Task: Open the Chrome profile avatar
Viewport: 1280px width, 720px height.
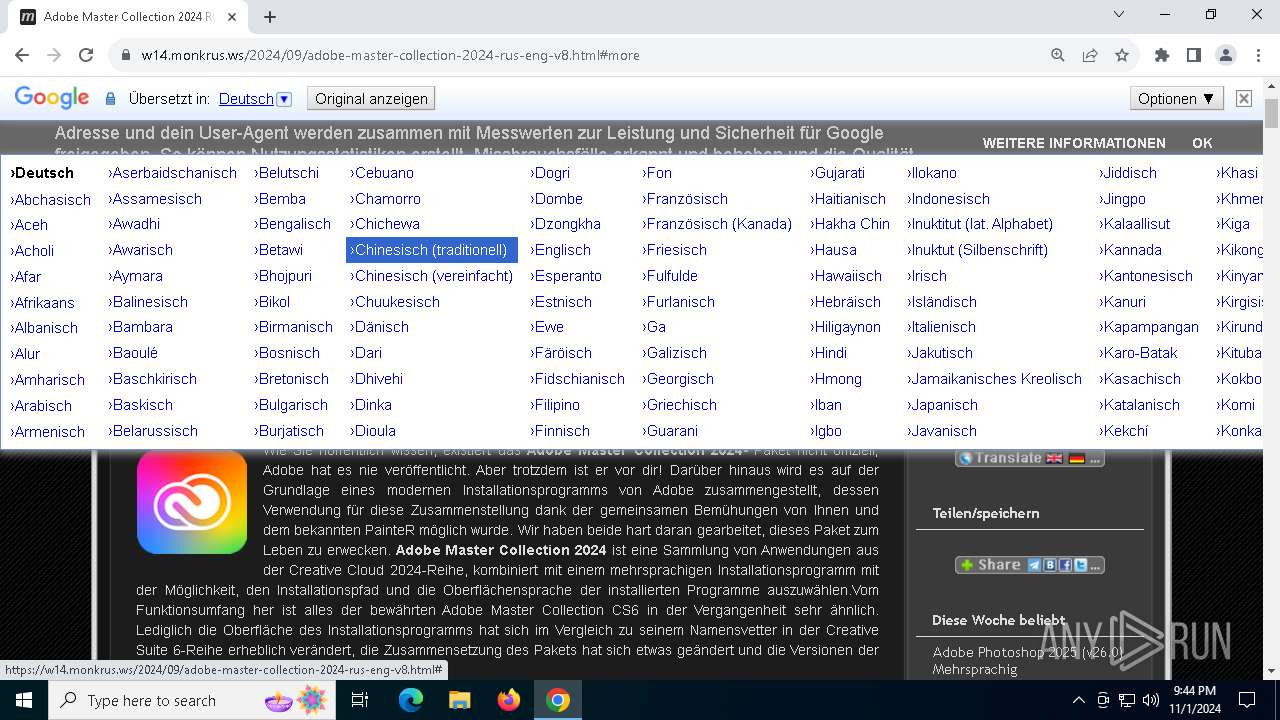Action: 1226,55
